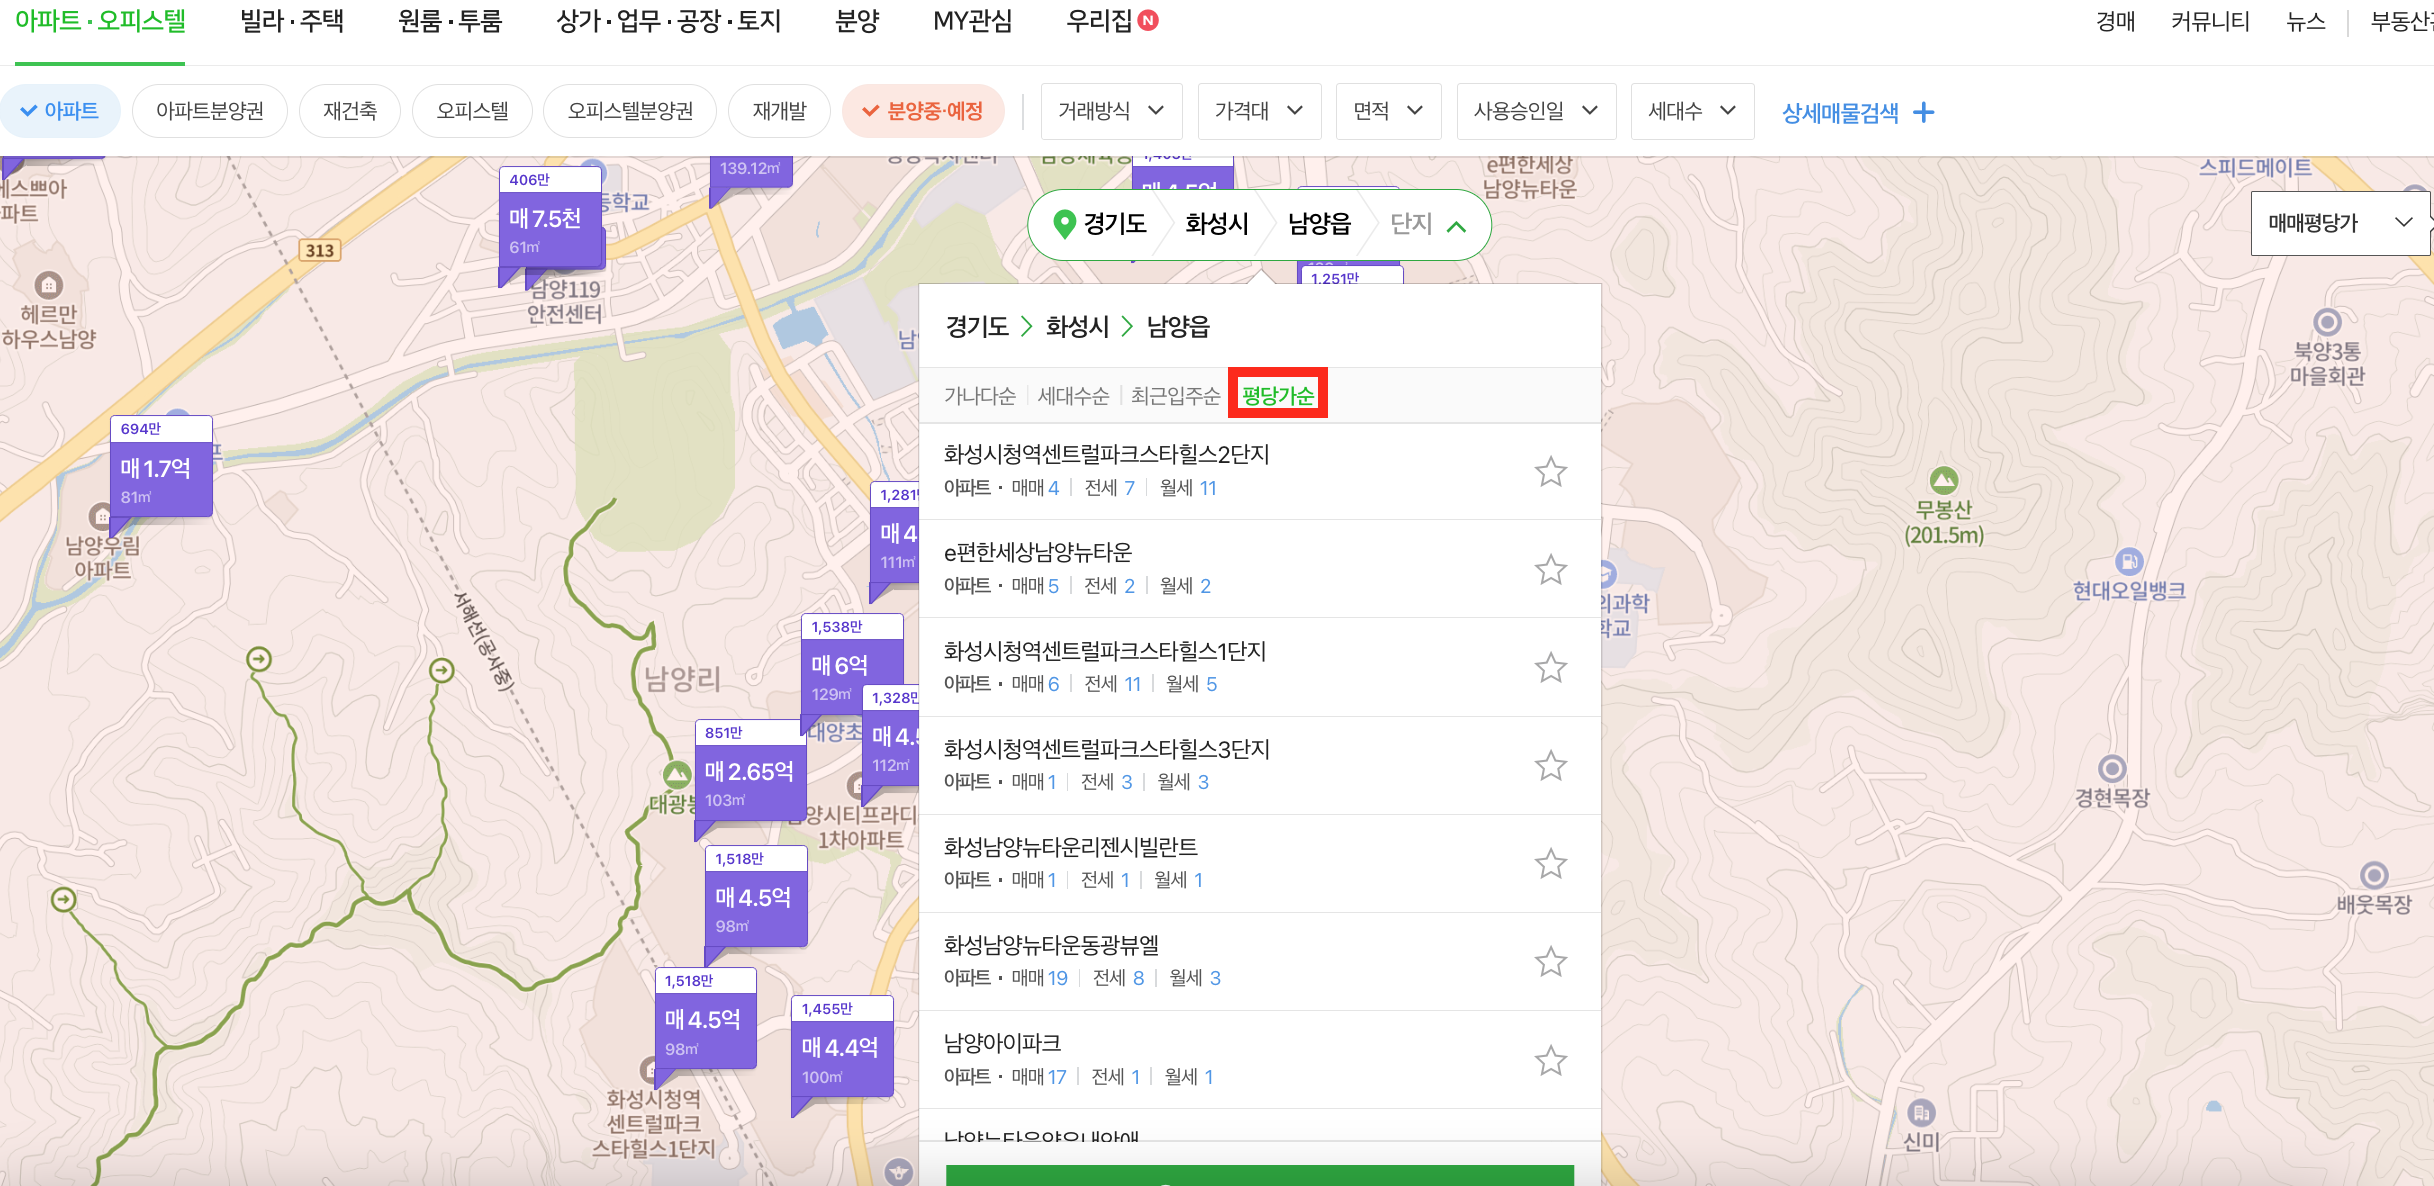Open the 거래방식 dropdown
Viewport: 2434px width, 1186px height.
[x=1111, y=111]
